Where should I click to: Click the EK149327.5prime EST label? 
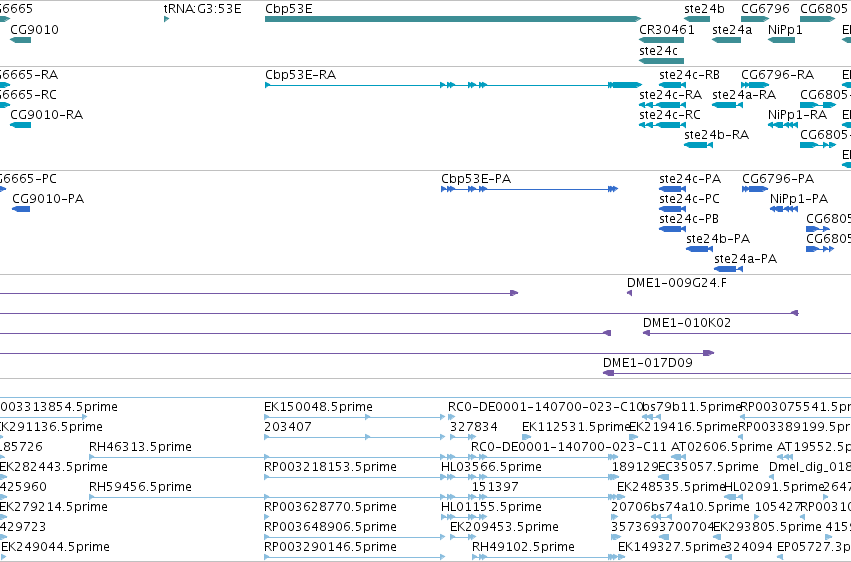coord(672,547)
